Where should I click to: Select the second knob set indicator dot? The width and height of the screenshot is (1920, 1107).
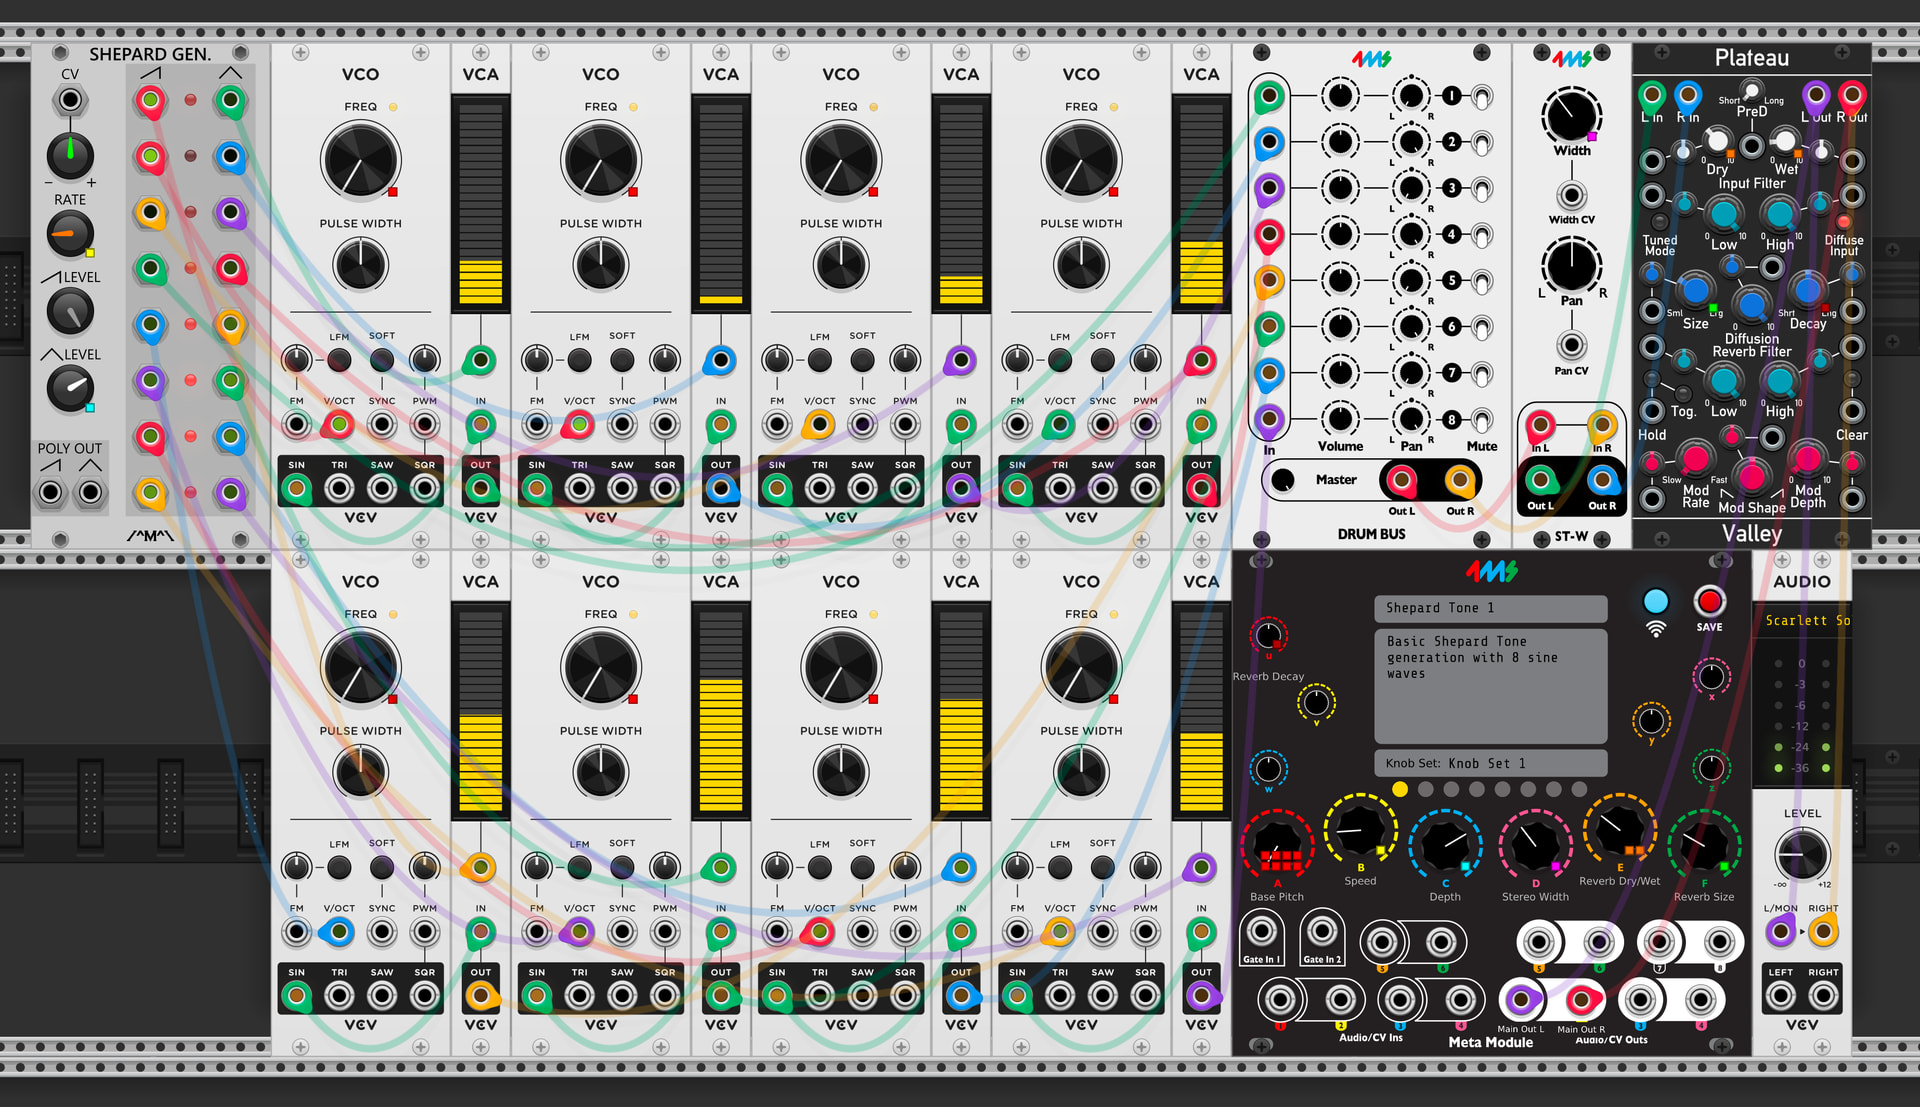tap(1426, 789)
